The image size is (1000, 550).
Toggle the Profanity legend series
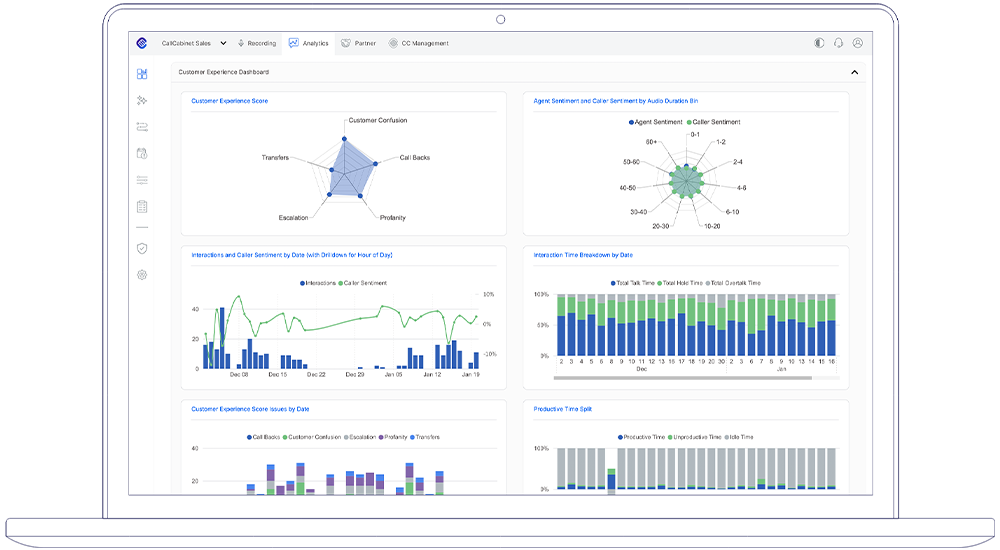point(392,437)
